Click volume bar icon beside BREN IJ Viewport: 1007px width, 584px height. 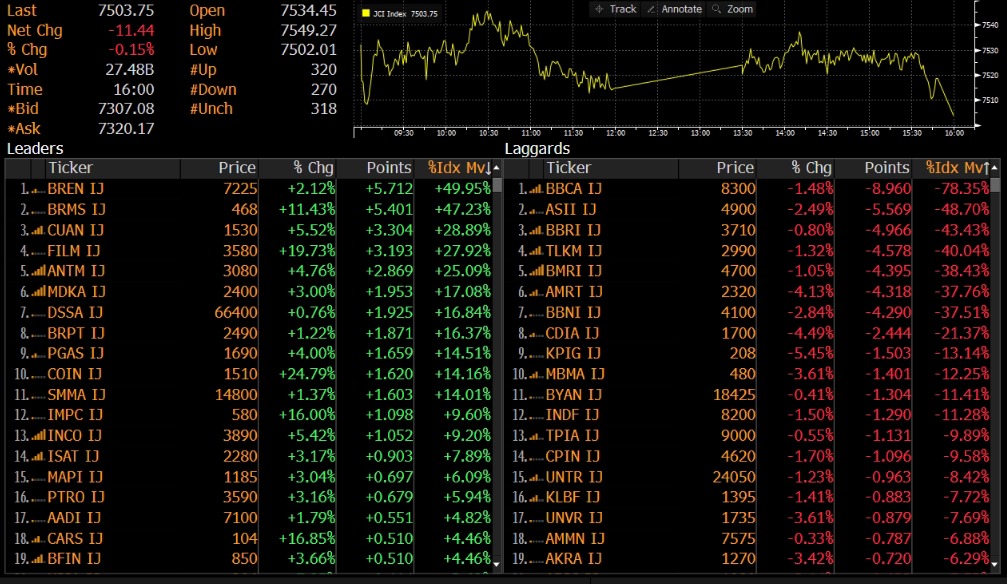[x=38, y=190]
